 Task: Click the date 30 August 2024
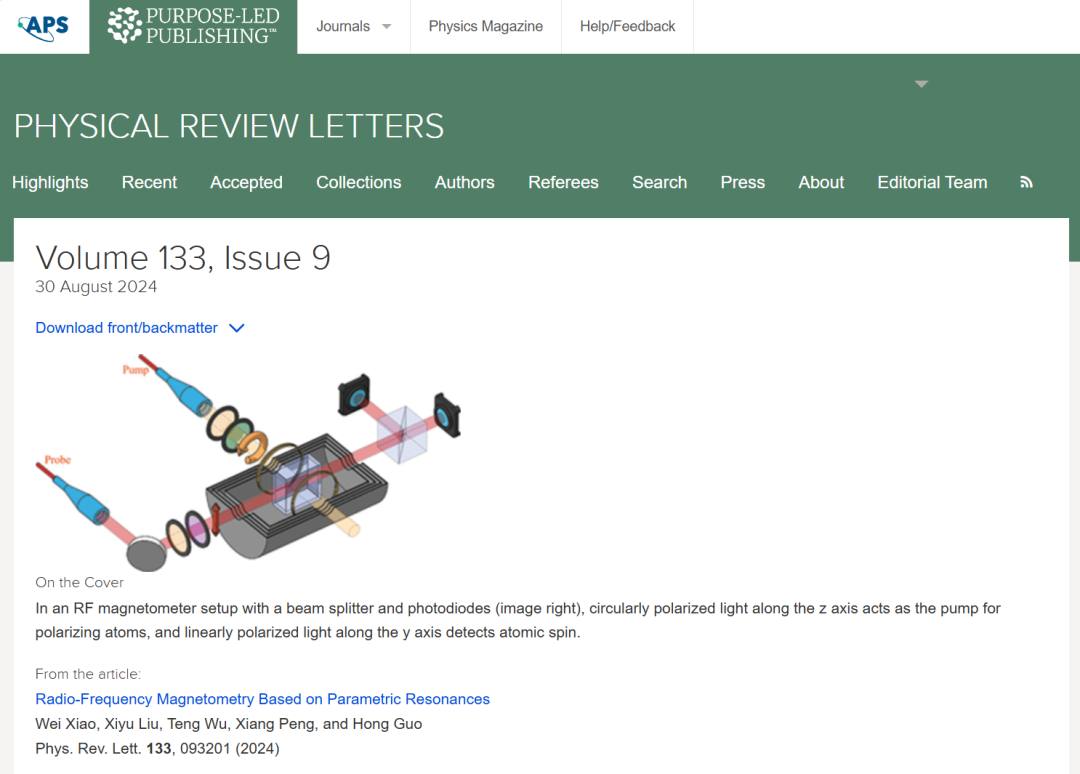(96, 286)
